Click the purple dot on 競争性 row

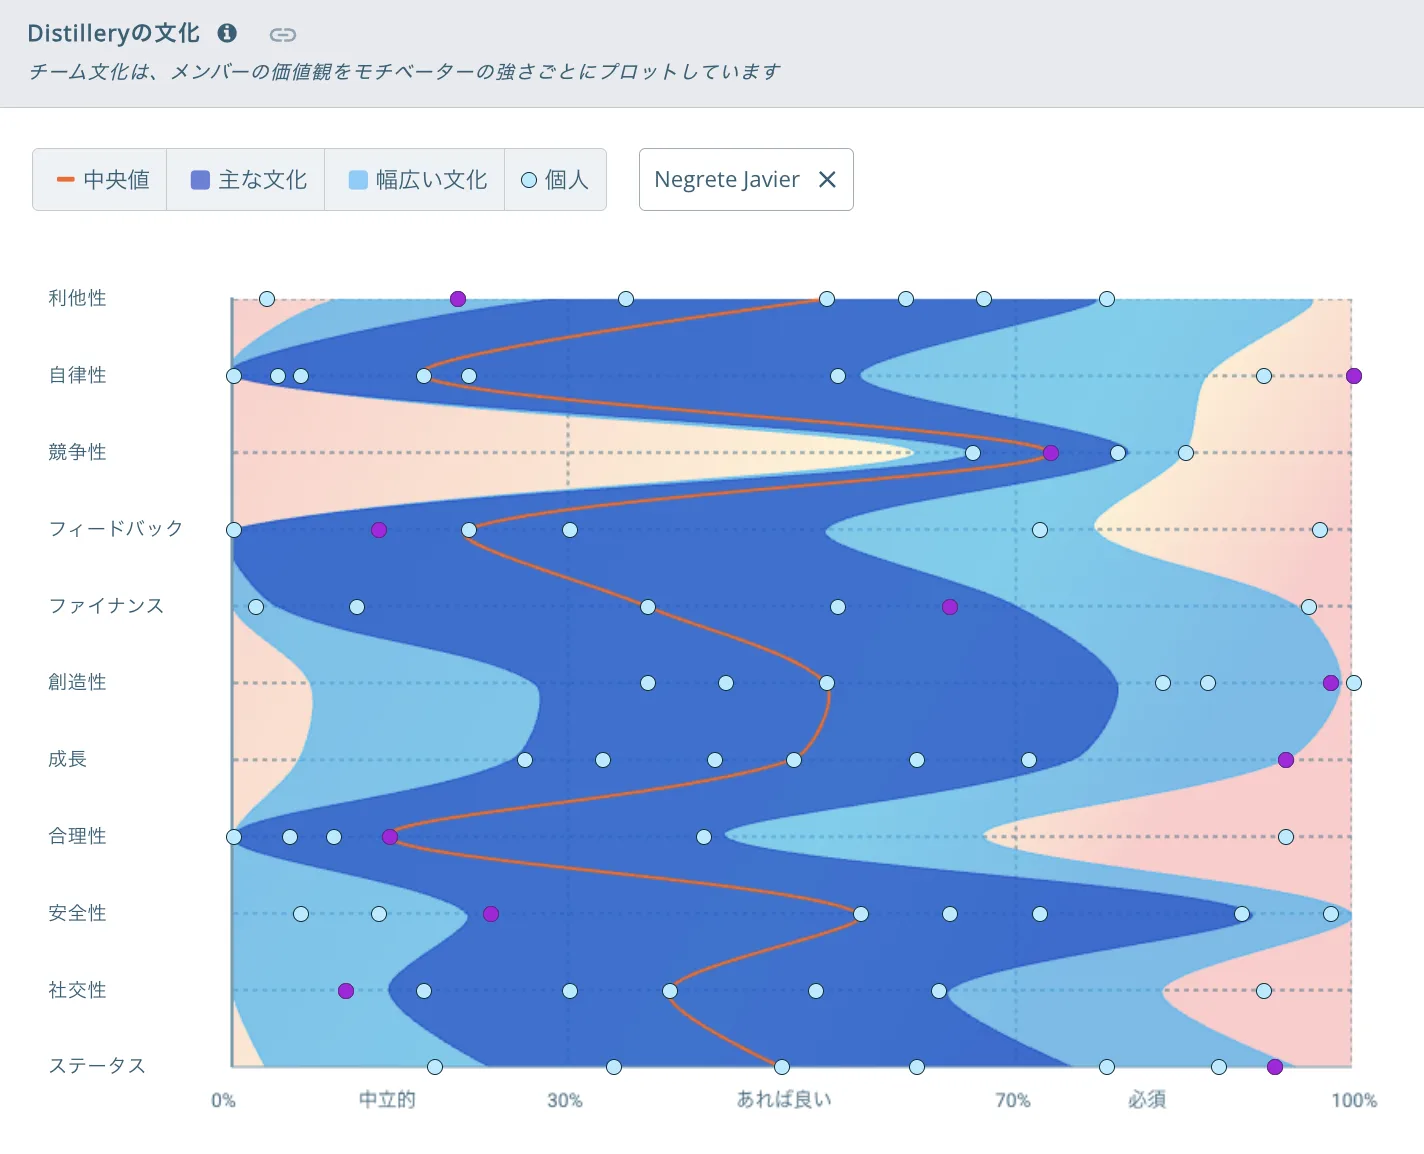point(1051,453)
